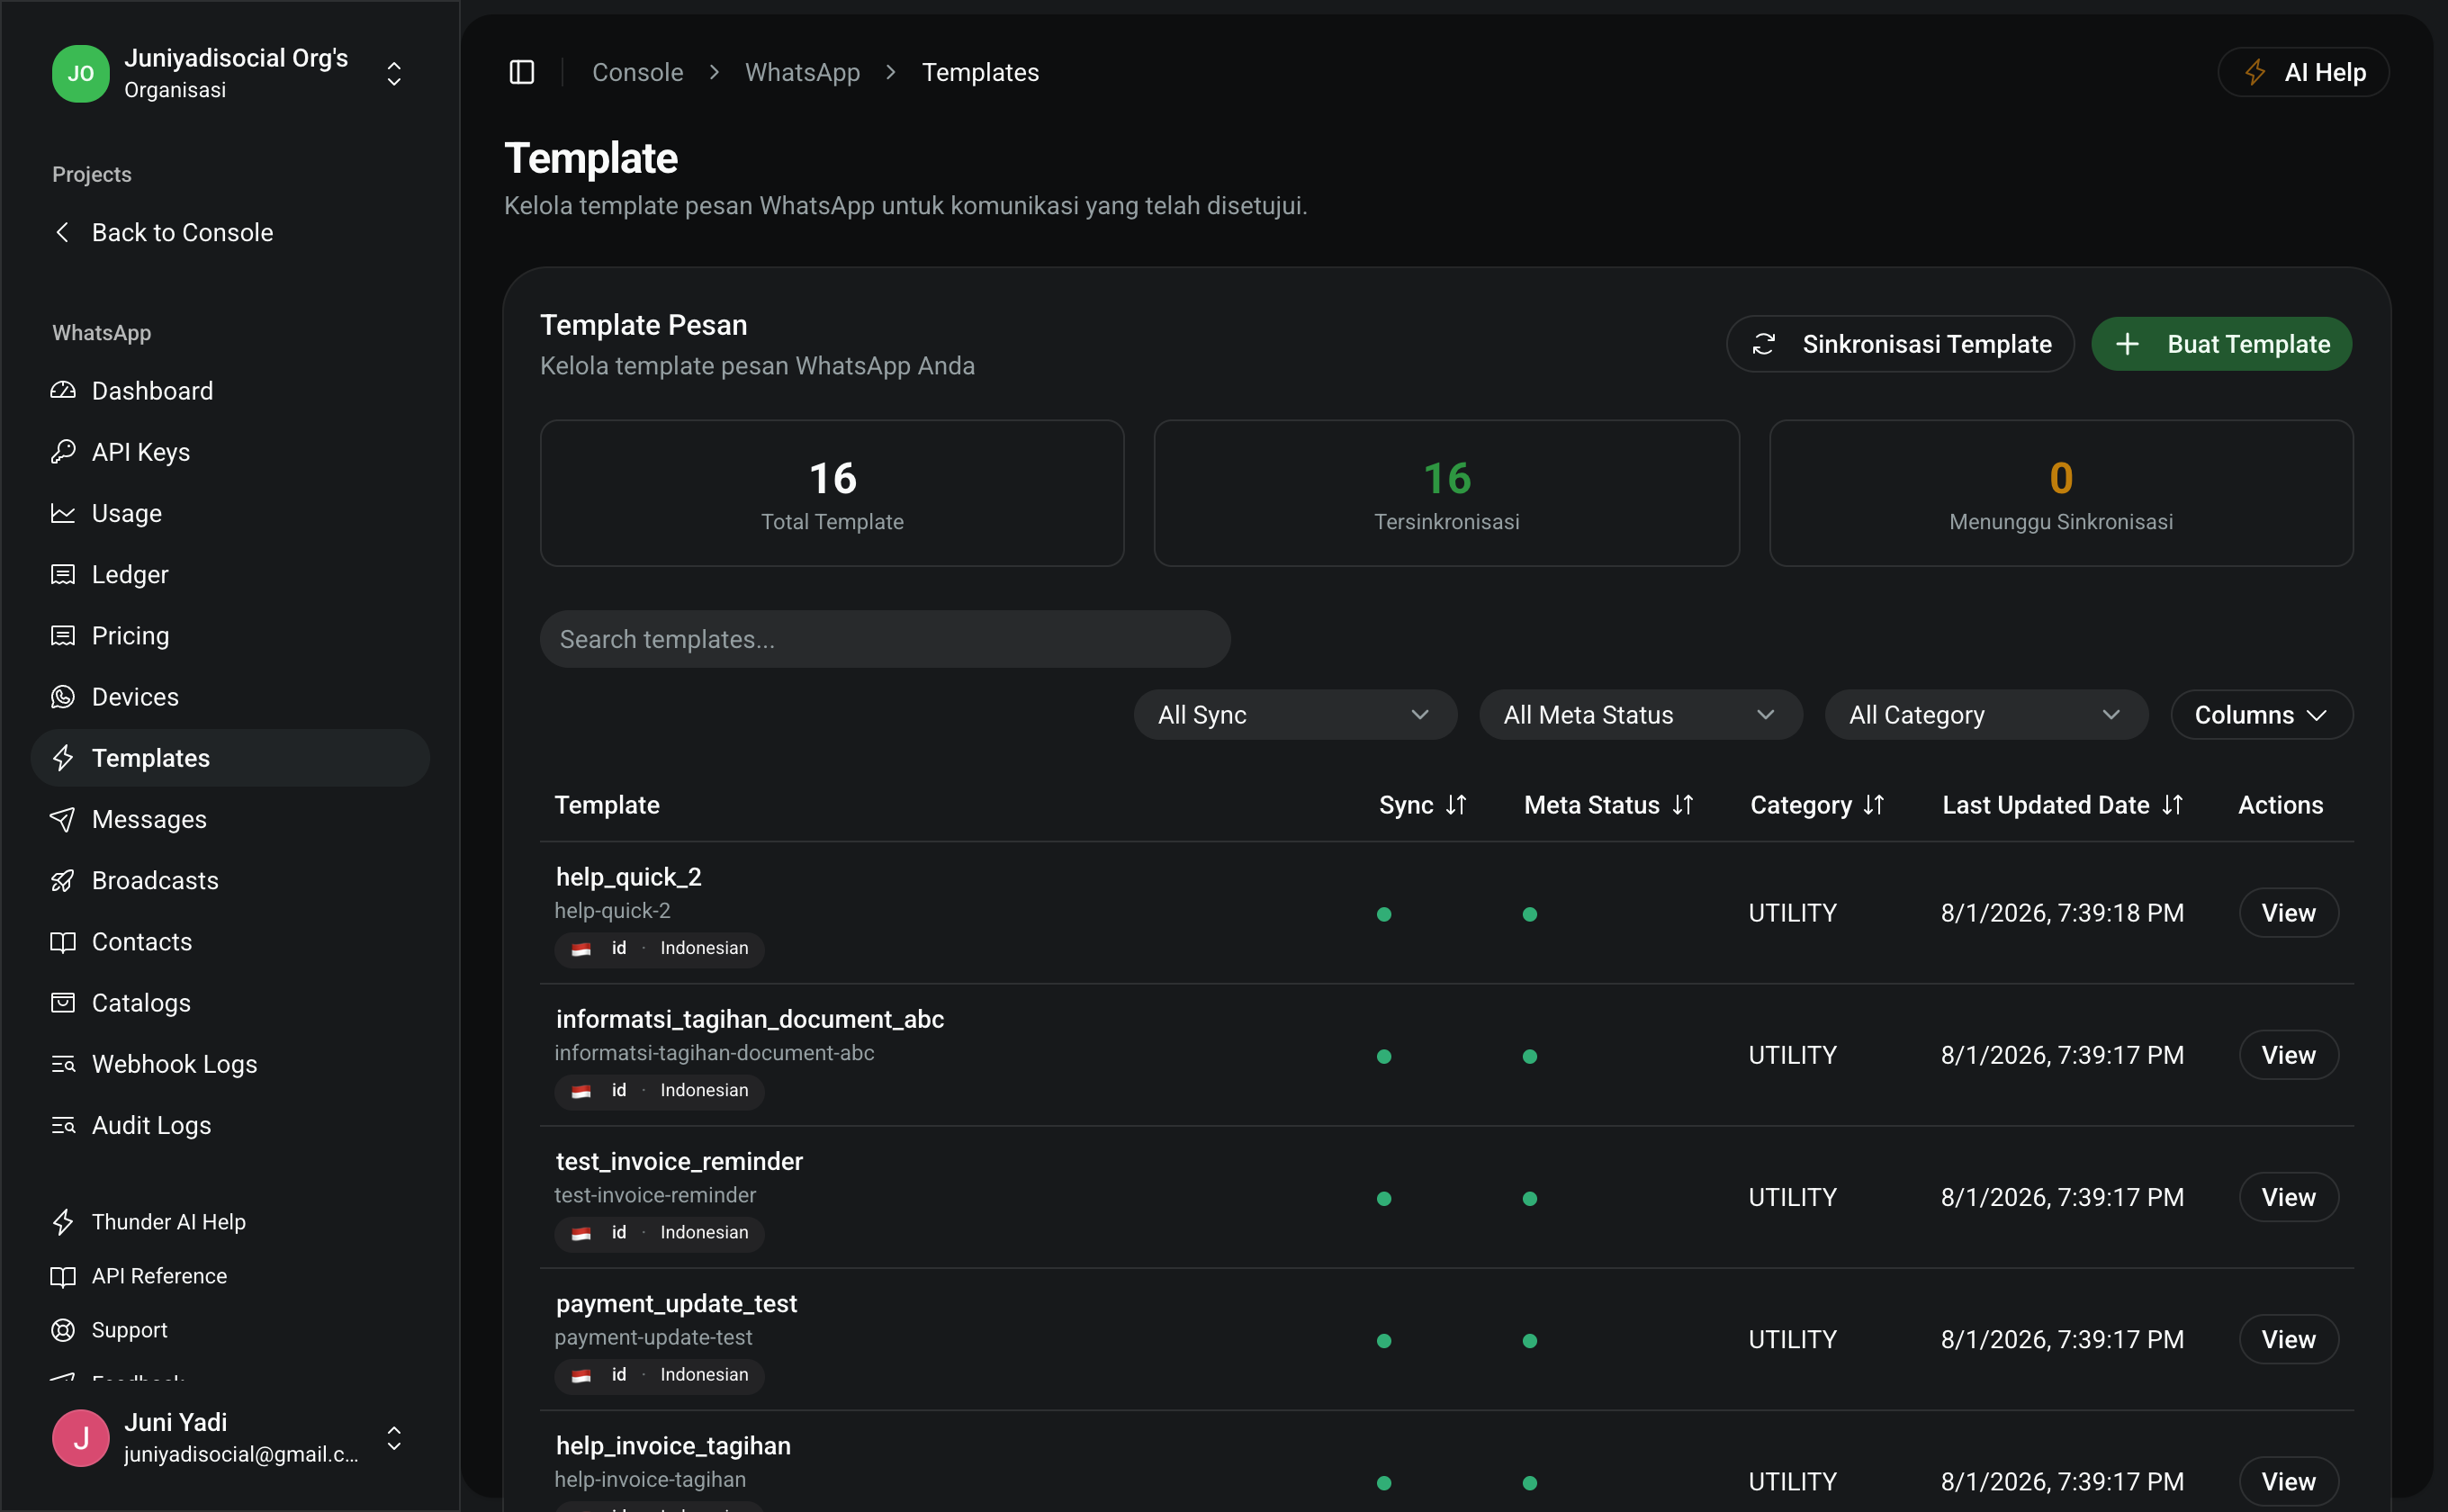Open the Contacts page

[231, 942]
